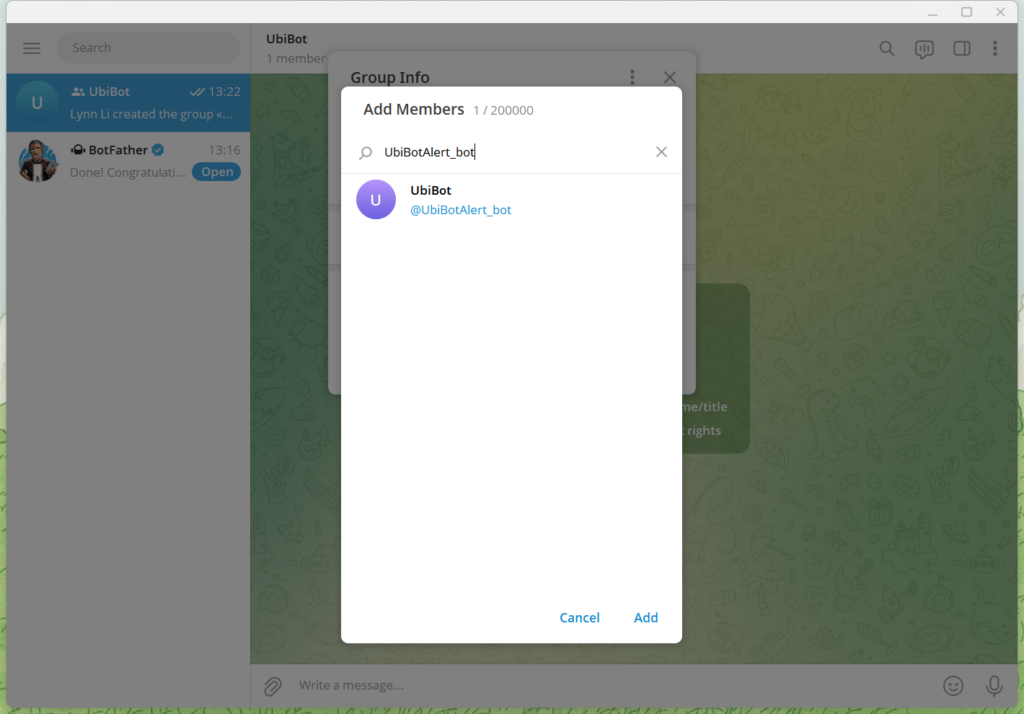Close the Group Info panel
Screen dimensions: 1024x714
[670, 77]
